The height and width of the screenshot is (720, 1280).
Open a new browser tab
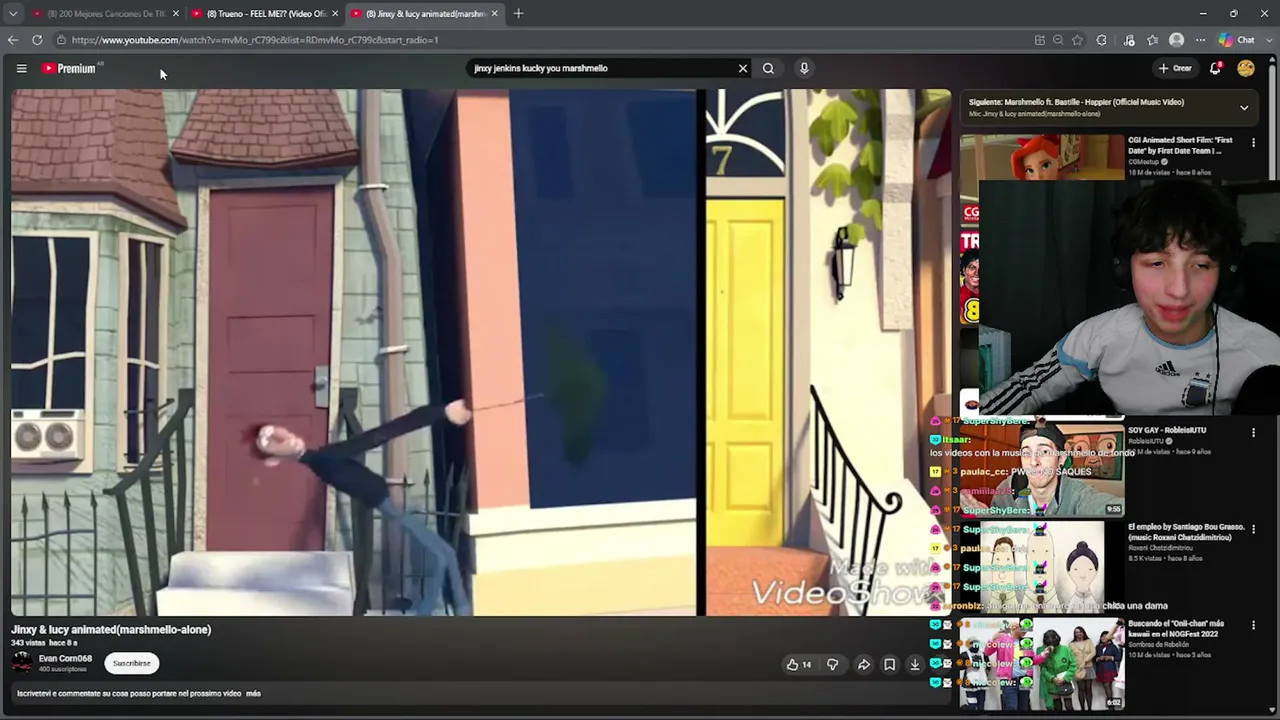coord(518,14)
